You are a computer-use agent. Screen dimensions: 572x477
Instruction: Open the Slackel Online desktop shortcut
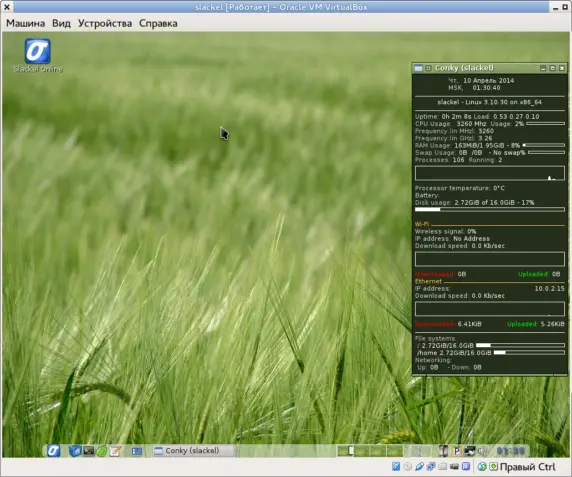(x=38, y=55)
